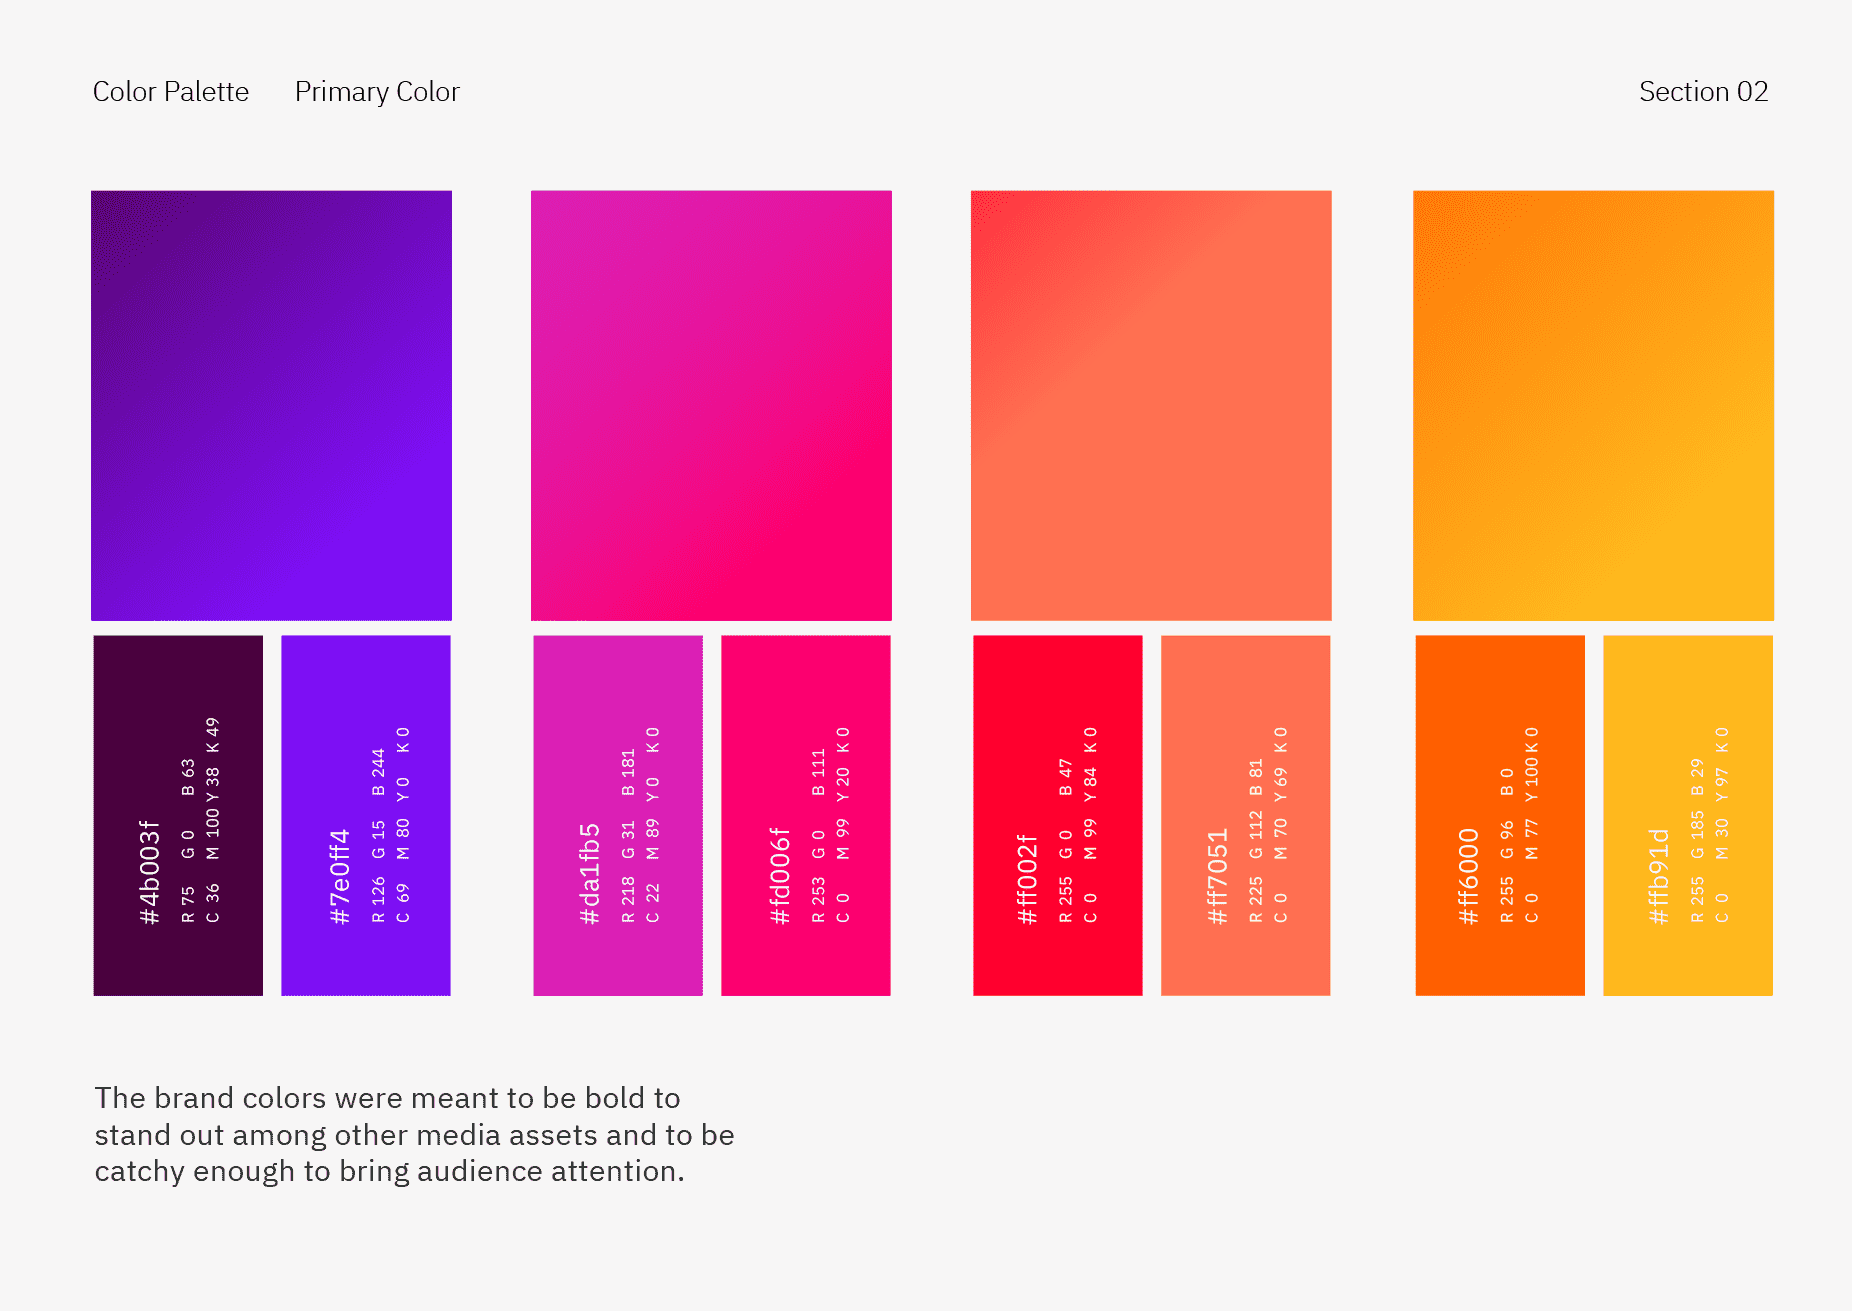The height and width of the screenshot is (1311, 1852).
Task: Click the #ff7051 hex code text
Action: 1217,876
